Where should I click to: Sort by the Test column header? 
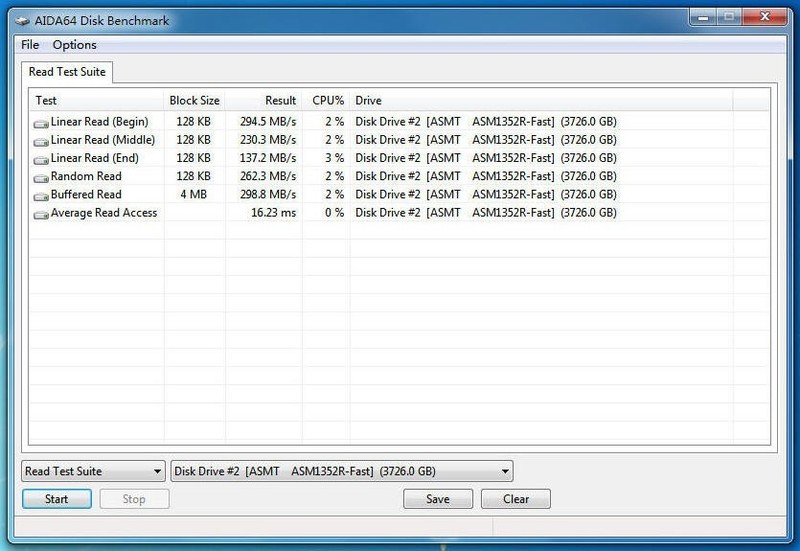pos(97,101)
